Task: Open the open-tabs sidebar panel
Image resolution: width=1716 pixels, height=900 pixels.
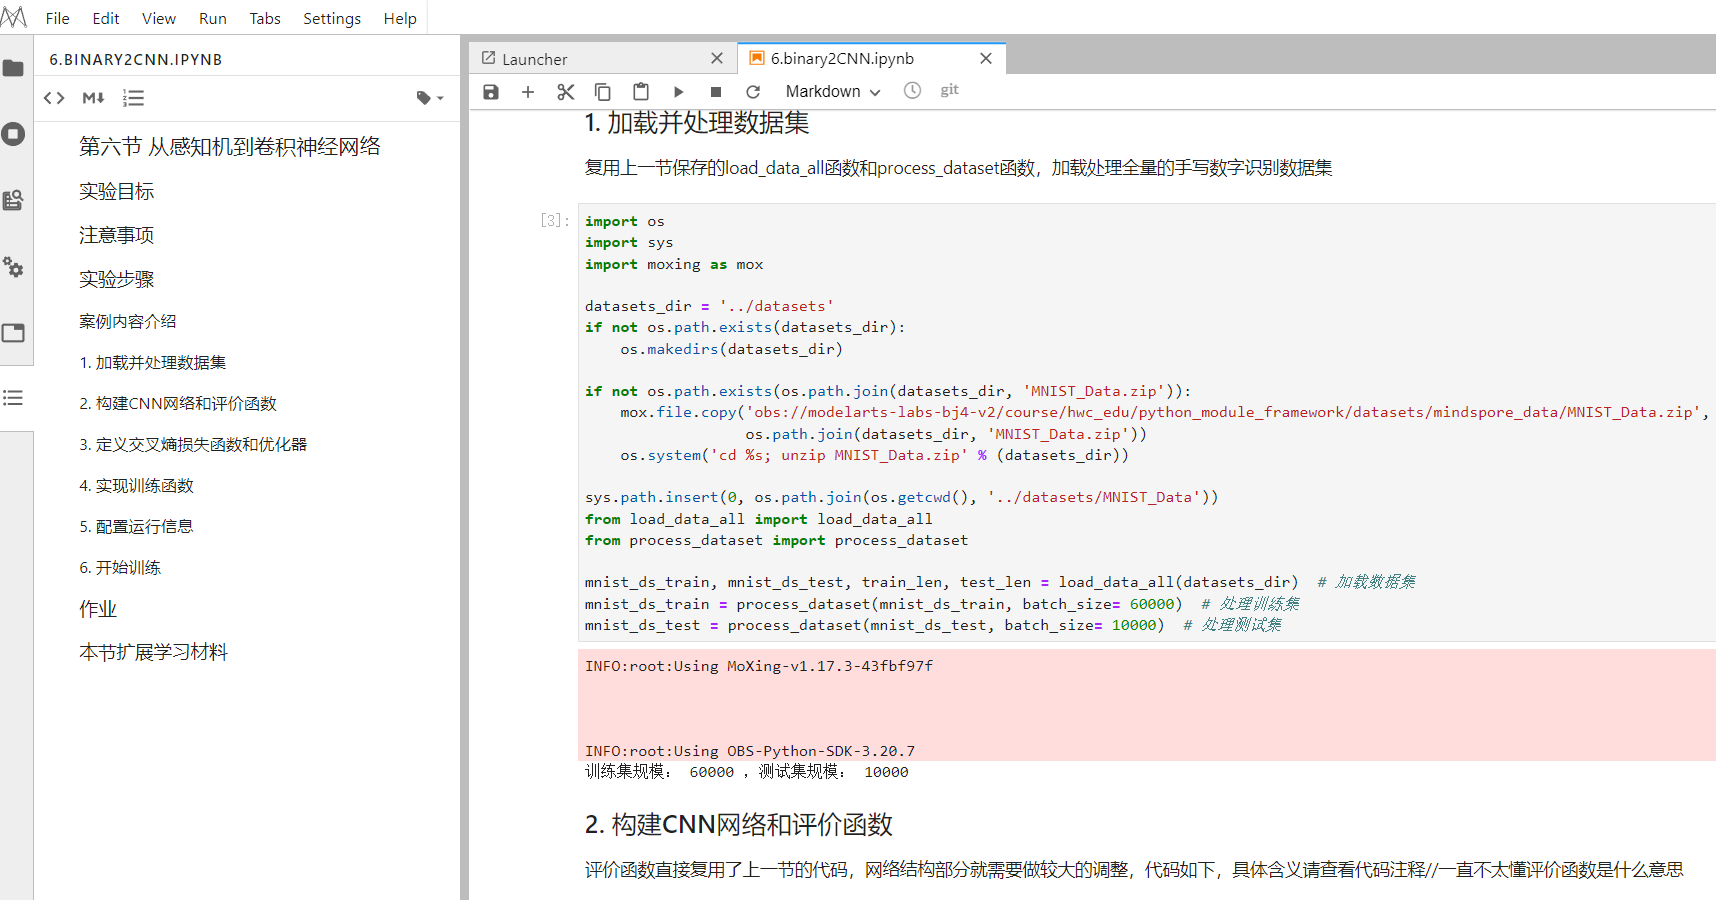Action: [13, 333]
